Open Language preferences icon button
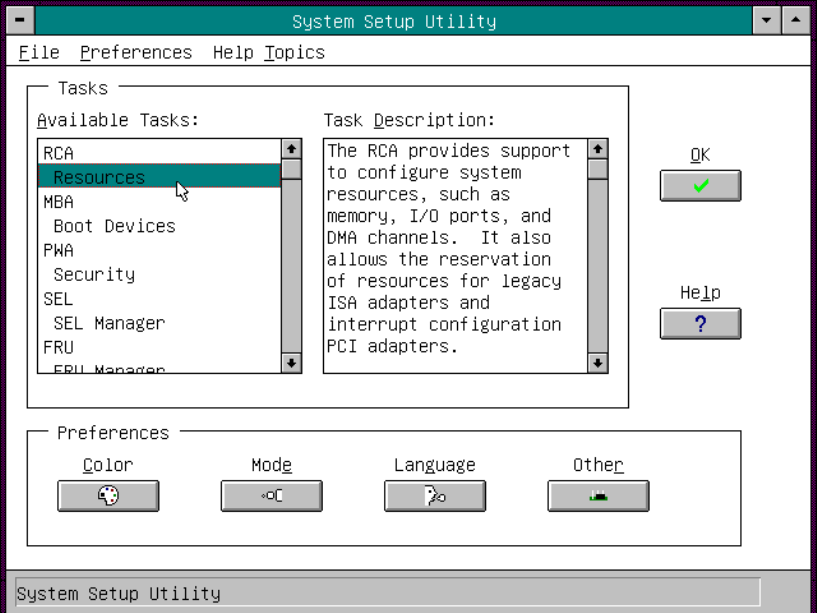Viewport: 817px width, 613px height. (435, 496)
